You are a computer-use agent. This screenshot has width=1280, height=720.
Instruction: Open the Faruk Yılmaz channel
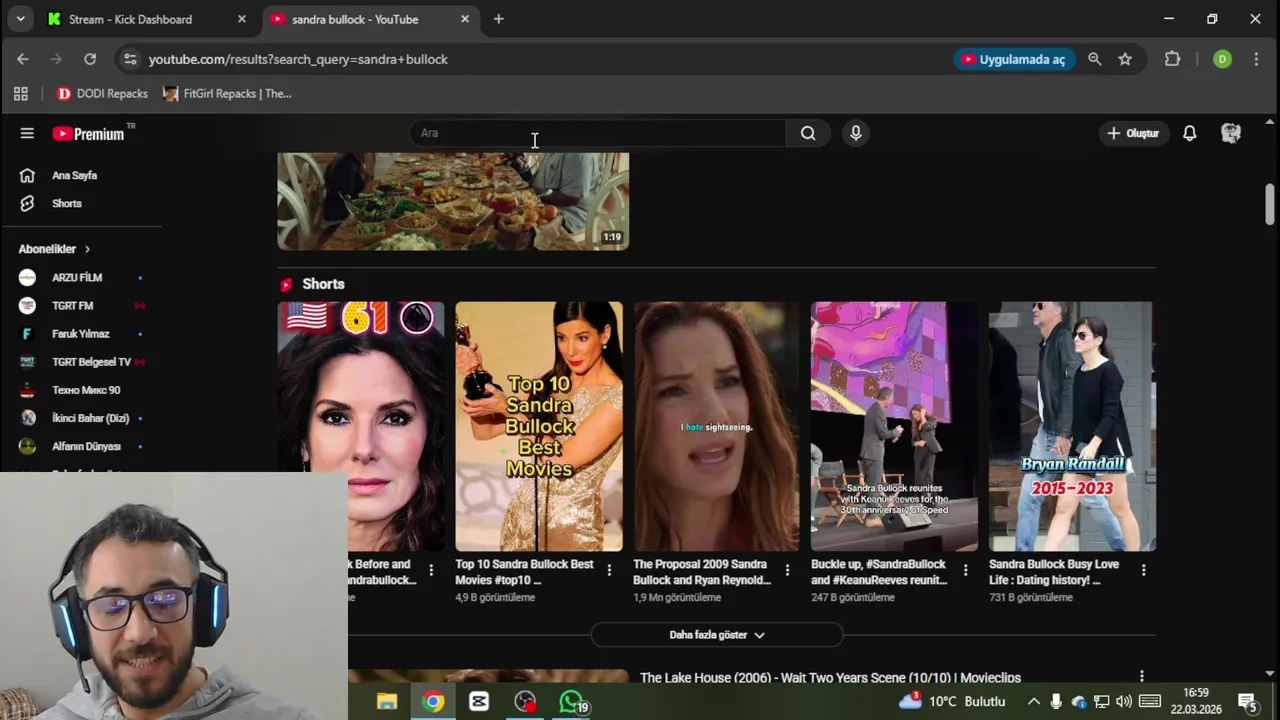[x=80, y=333]
